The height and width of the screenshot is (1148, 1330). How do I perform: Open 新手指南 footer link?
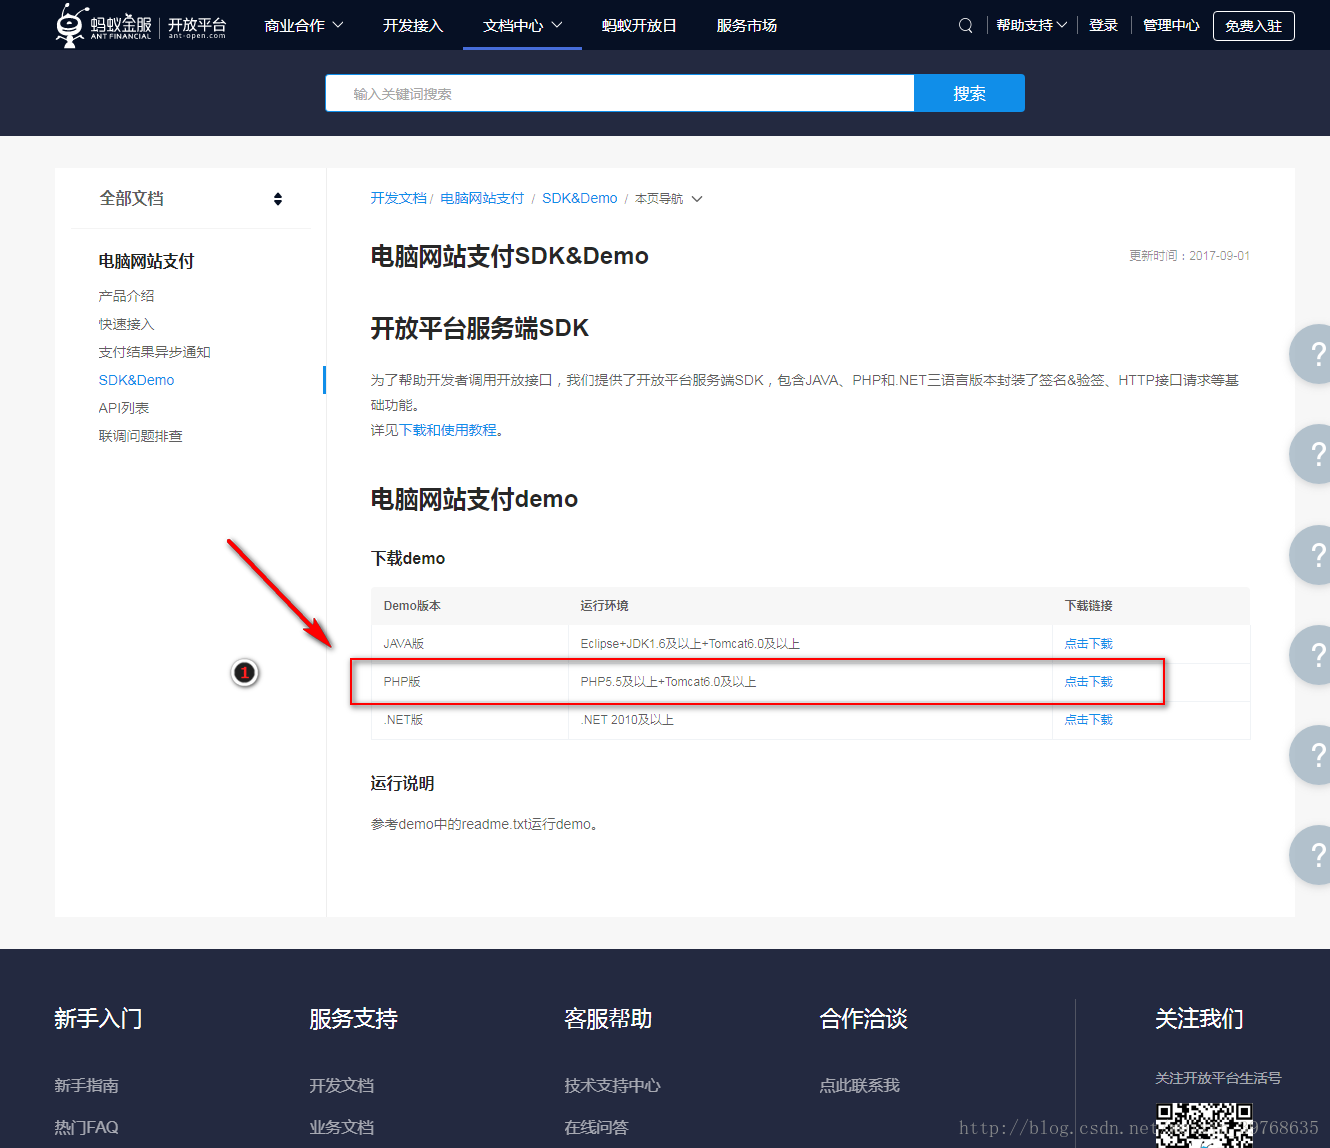(x=87, y=1085)
